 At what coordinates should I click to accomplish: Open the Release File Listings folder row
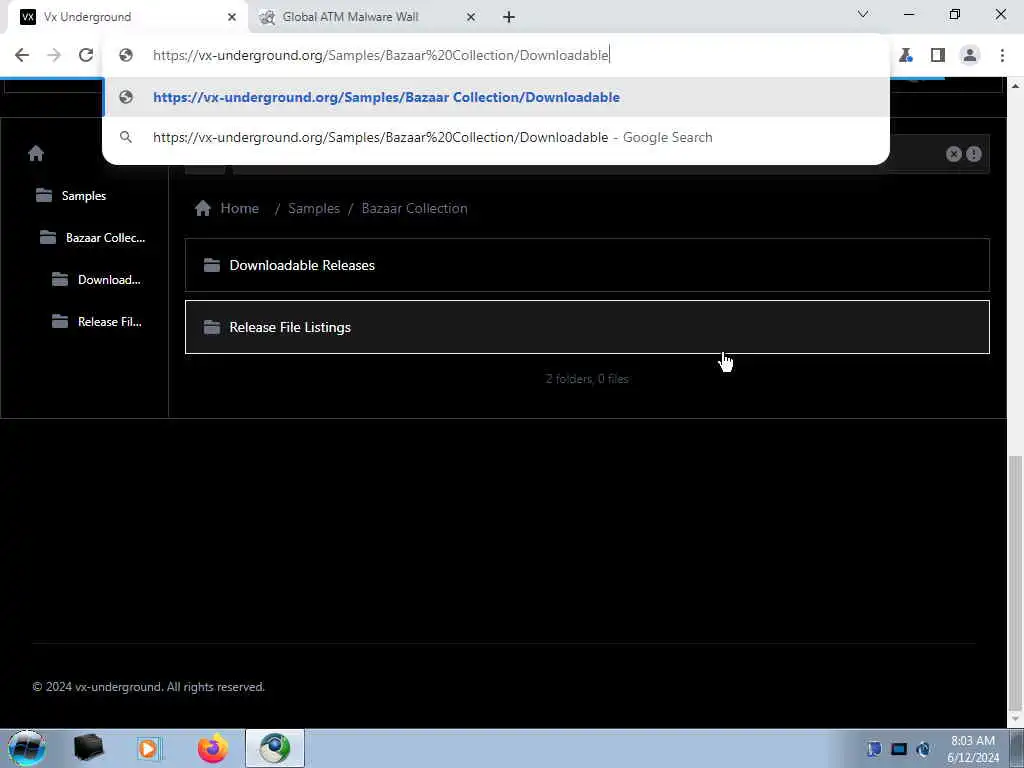tap(587, 327)
